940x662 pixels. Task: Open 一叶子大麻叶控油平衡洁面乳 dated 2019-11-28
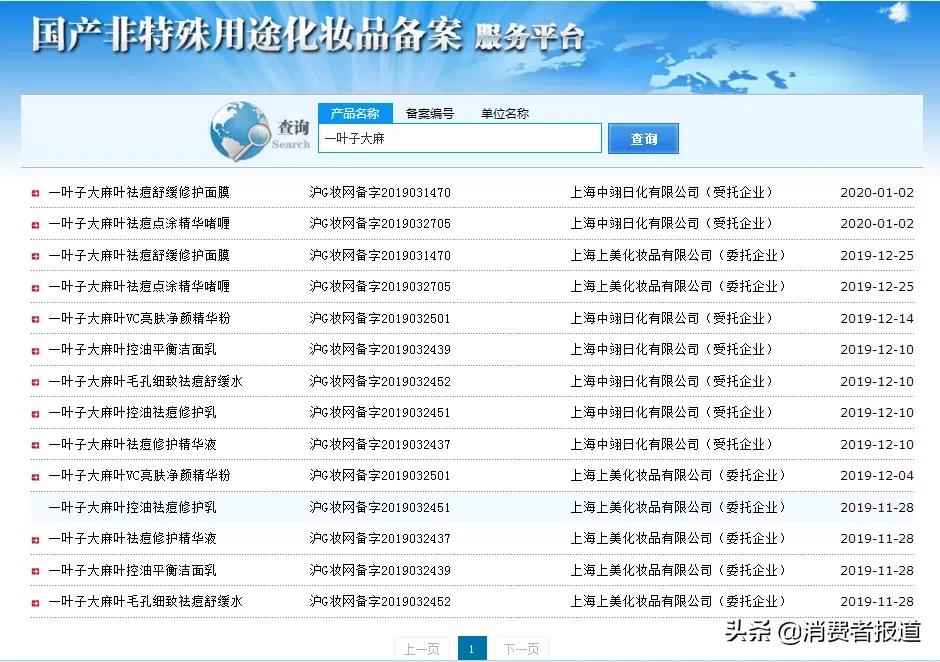point(132,570)
